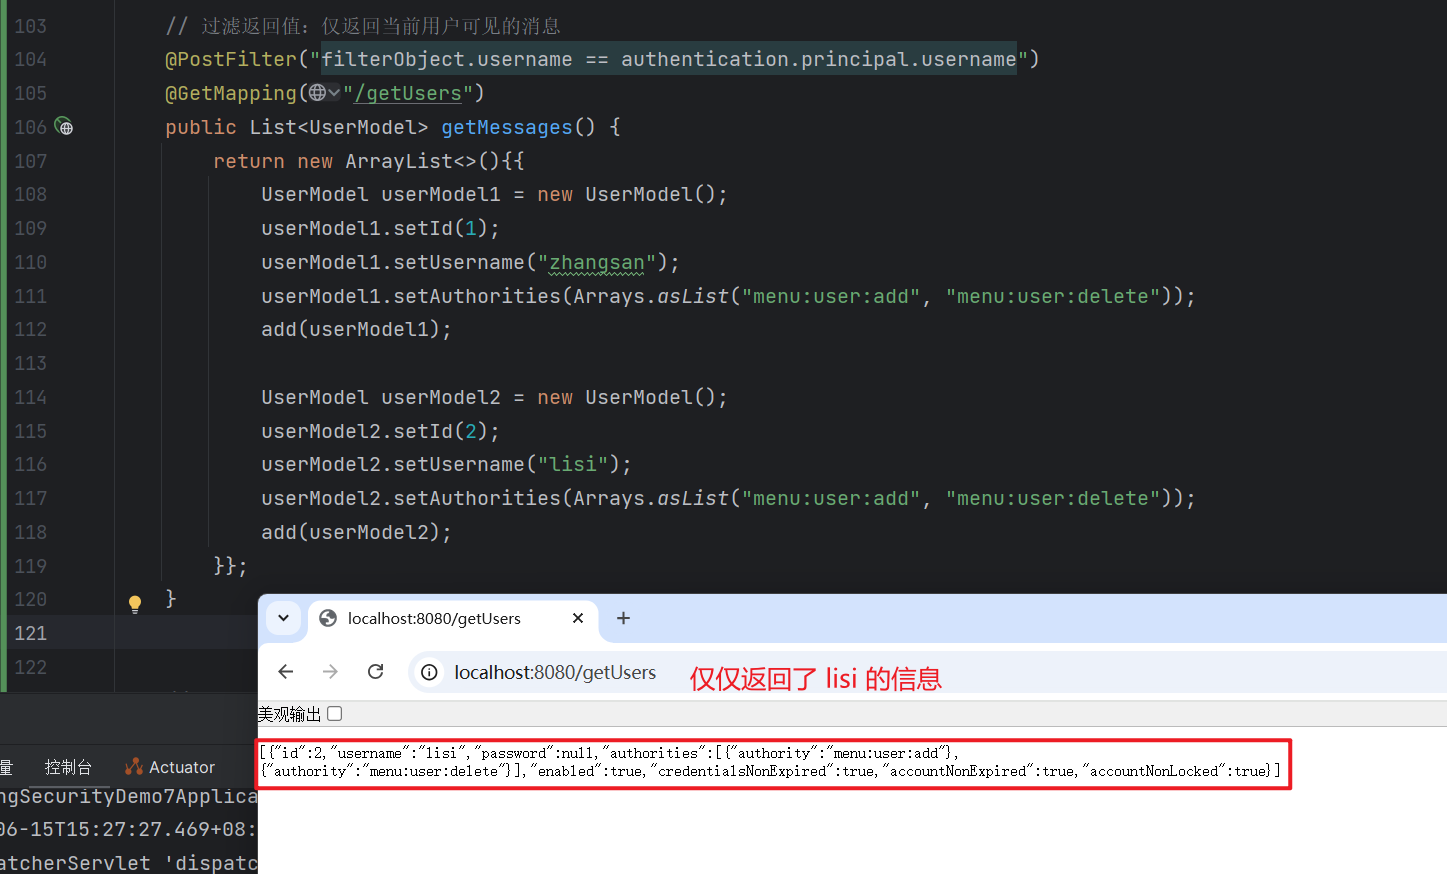Reload the getUsers page
Screen dimensions: 1447x874
pos(376,672)
